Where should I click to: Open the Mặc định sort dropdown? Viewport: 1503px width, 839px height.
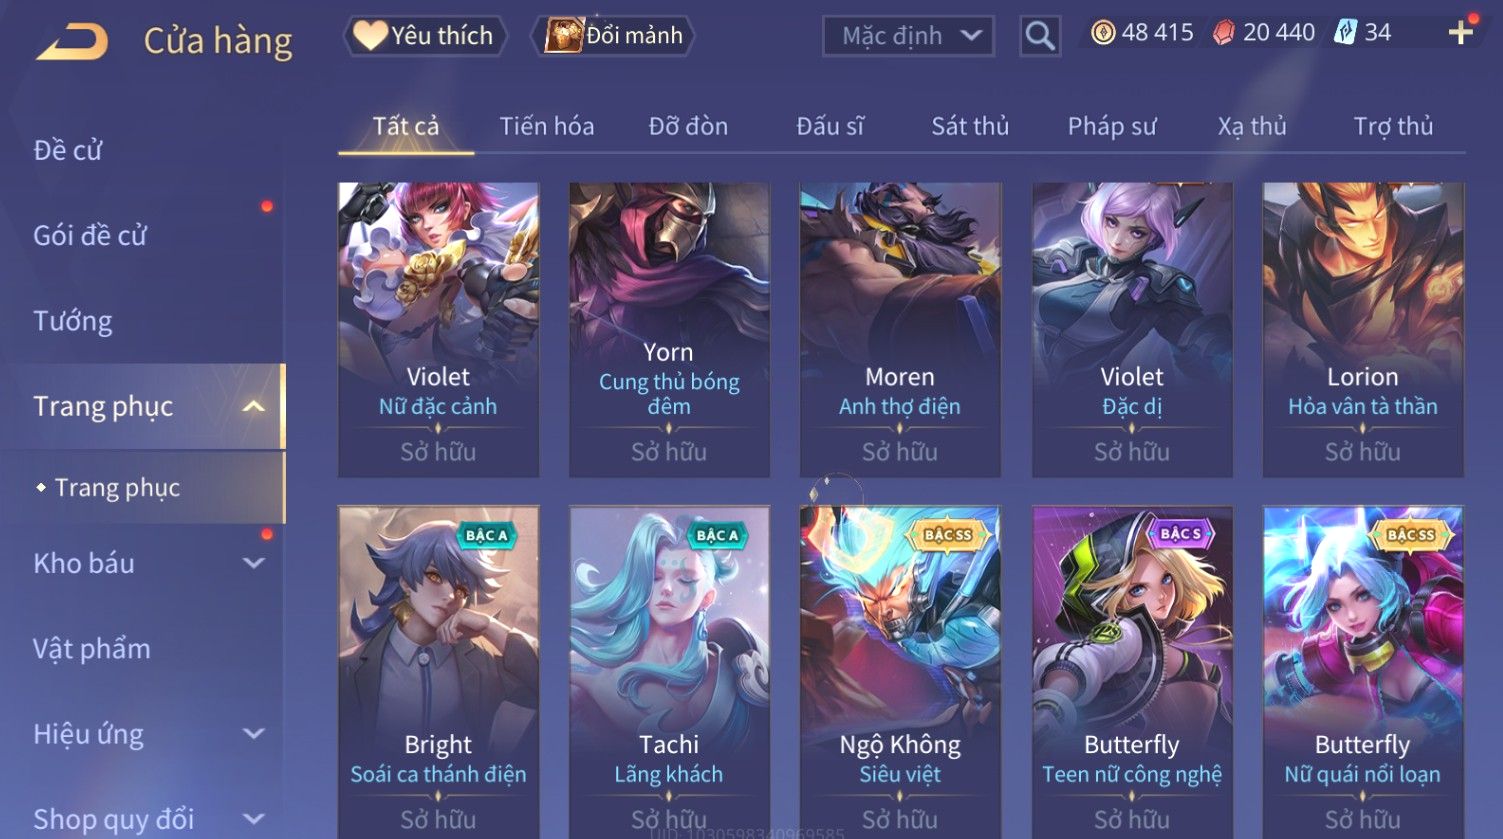click(908, 36)
